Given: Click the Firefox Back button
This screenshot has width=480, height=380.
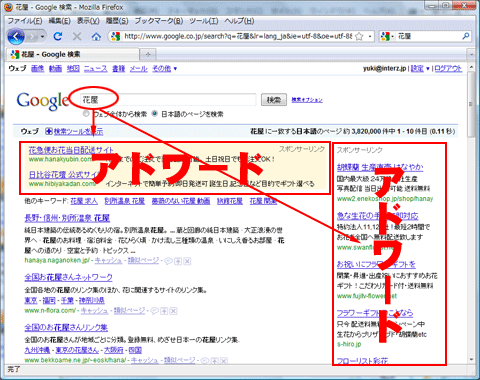Looking at the screenshot, I should pyautogui.click(x=16, y=36).
